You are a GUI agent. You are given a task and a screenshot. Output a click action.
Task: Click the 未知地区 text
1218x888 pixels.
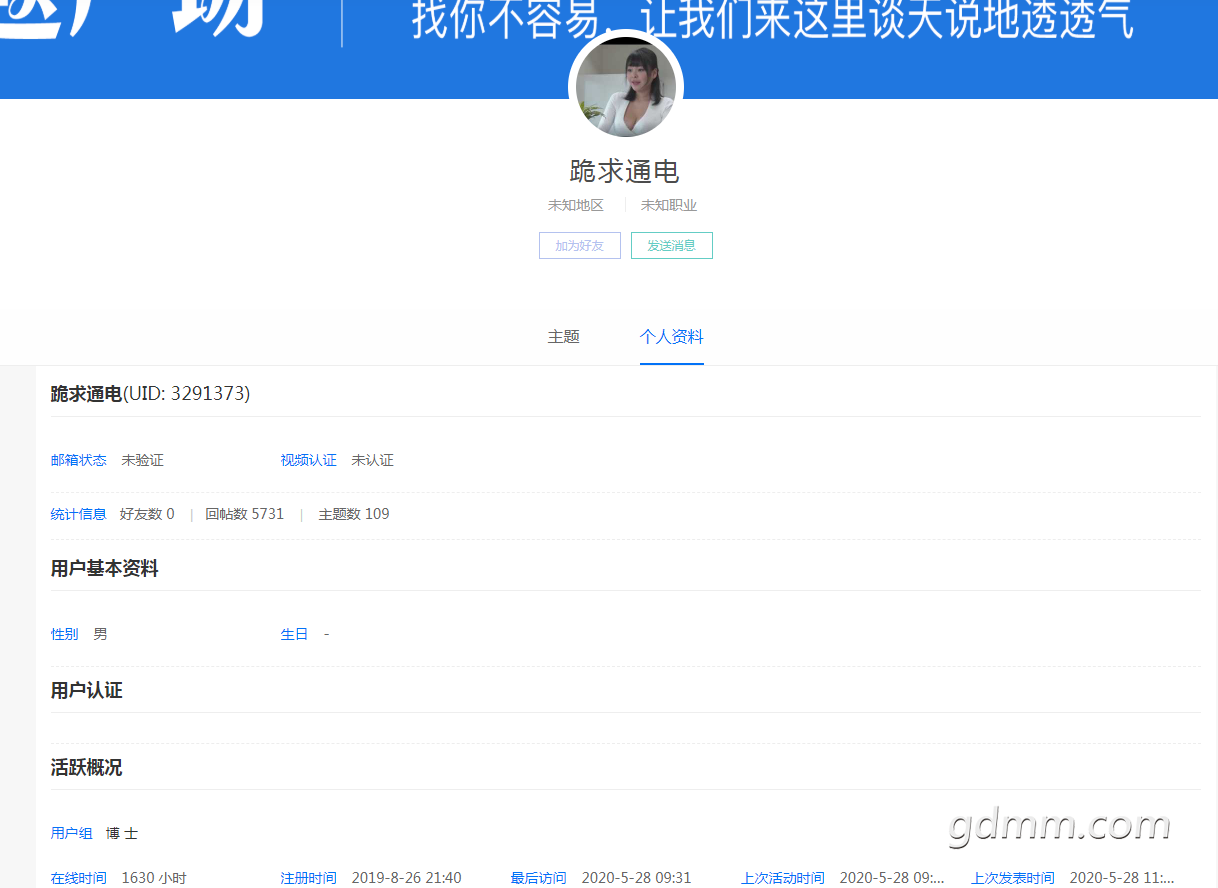(576, 205)
